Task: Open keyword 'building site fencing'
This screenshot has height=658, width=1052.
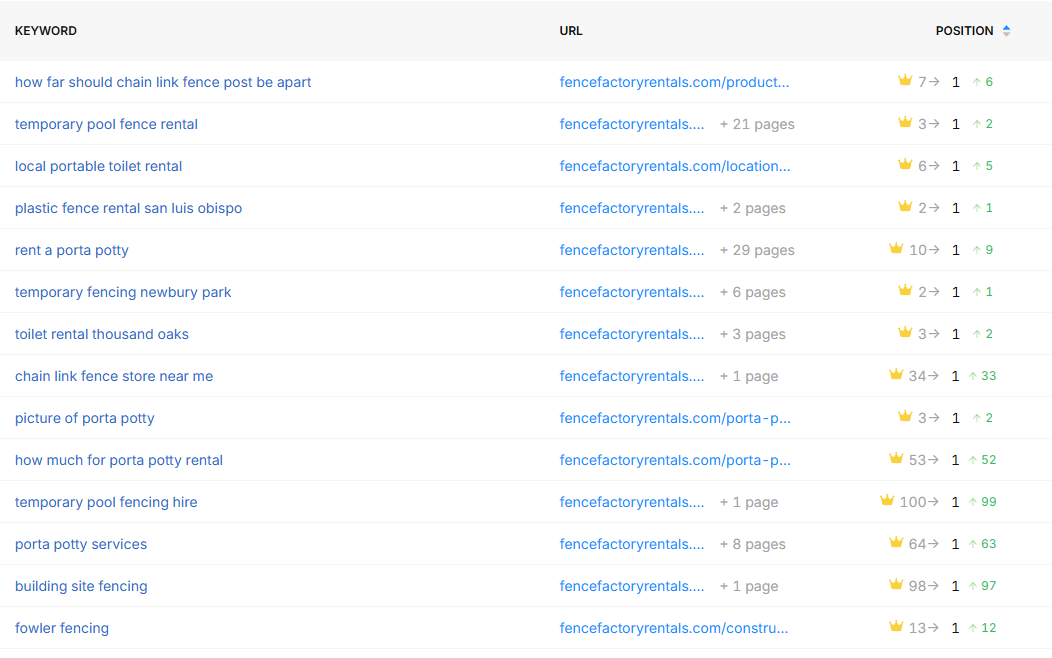Action: click(81, 586)
